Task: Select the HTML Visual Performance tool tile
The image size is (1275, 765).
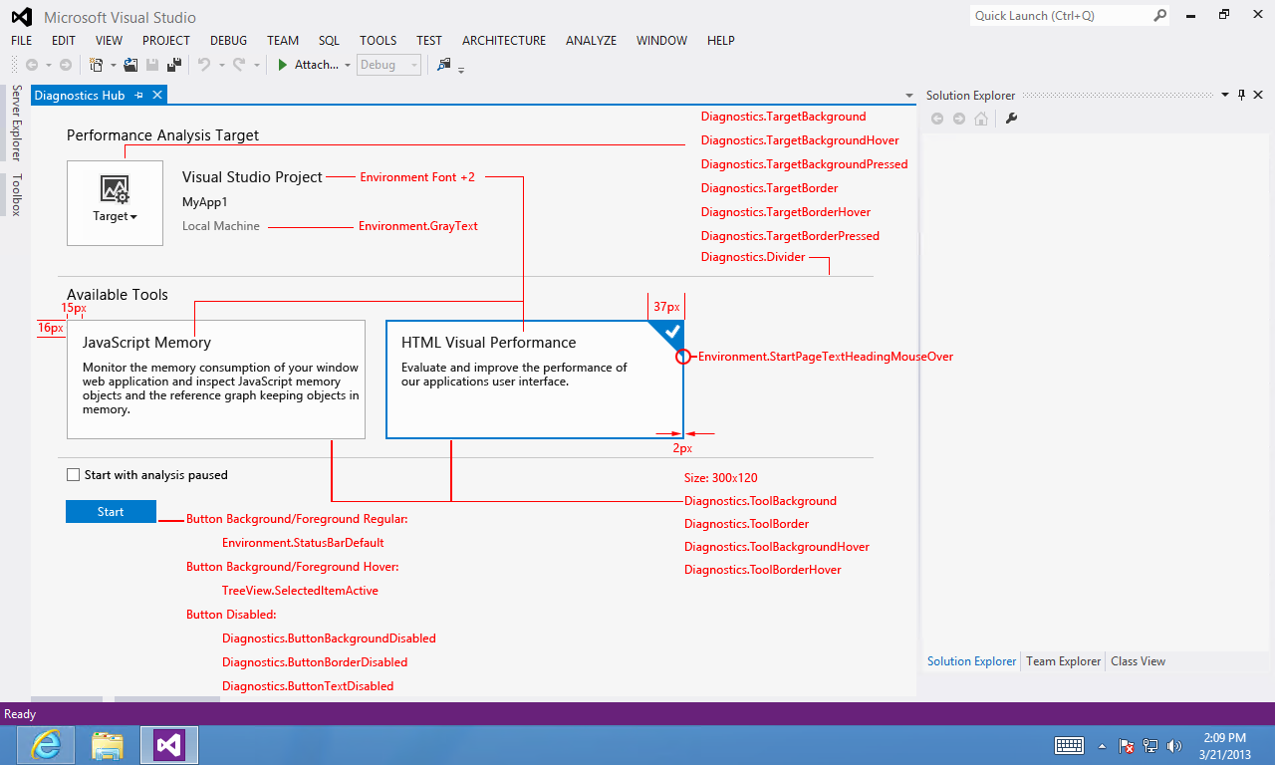Action: [x=535, y=379]
